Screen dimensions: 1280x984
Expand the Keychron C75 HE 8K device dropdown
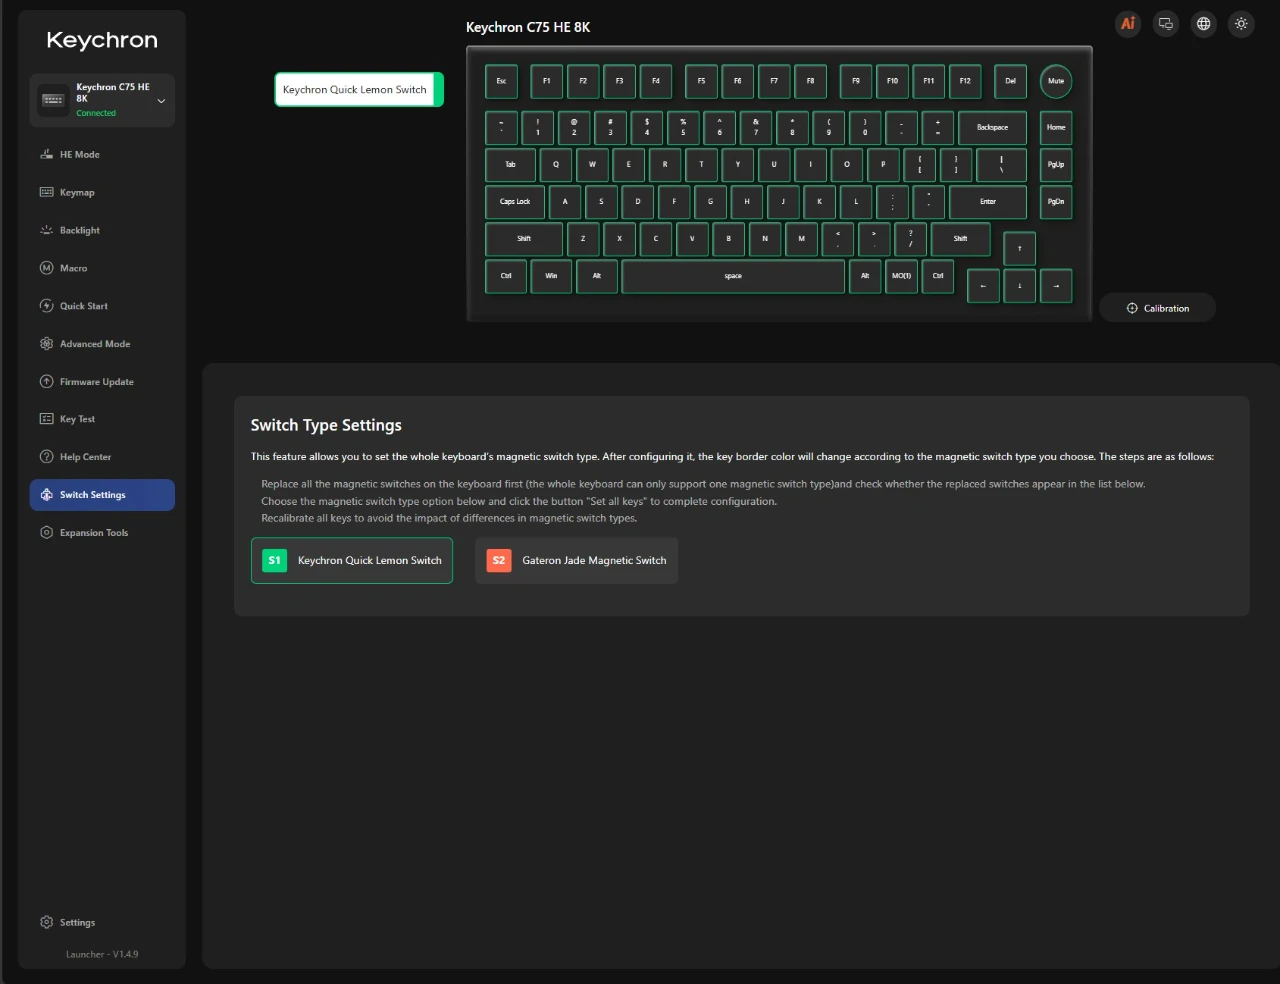point(102,100)
